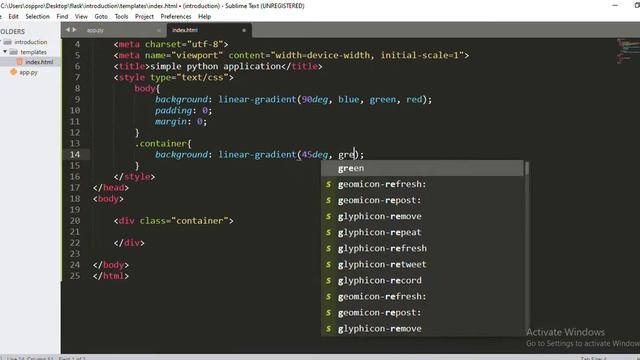Choose the green autocomplete suggestion

[x=422, y=168]
